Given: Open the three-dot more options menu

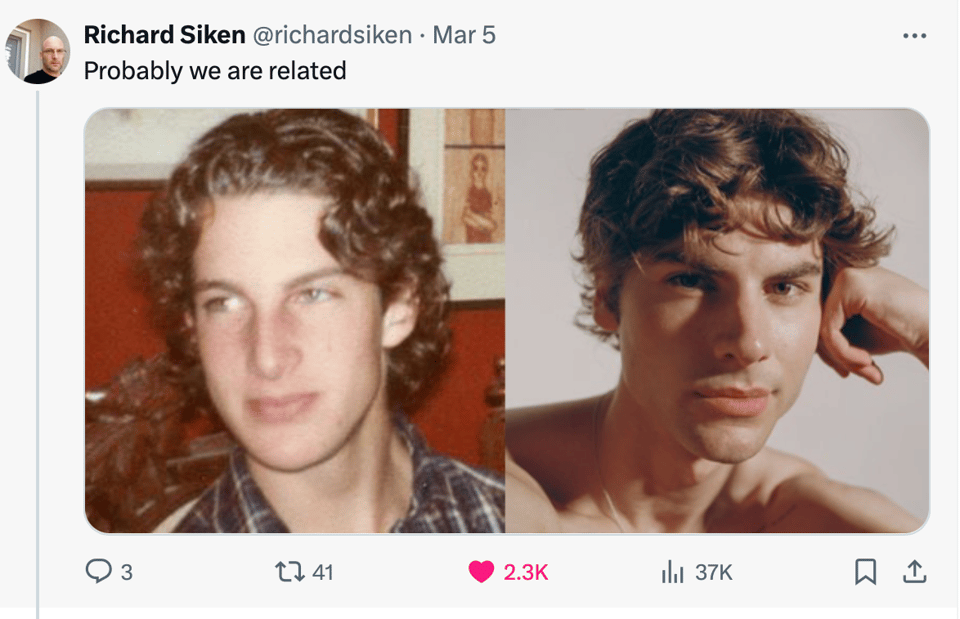Looking at the screenshot, I should pos(914,36).
